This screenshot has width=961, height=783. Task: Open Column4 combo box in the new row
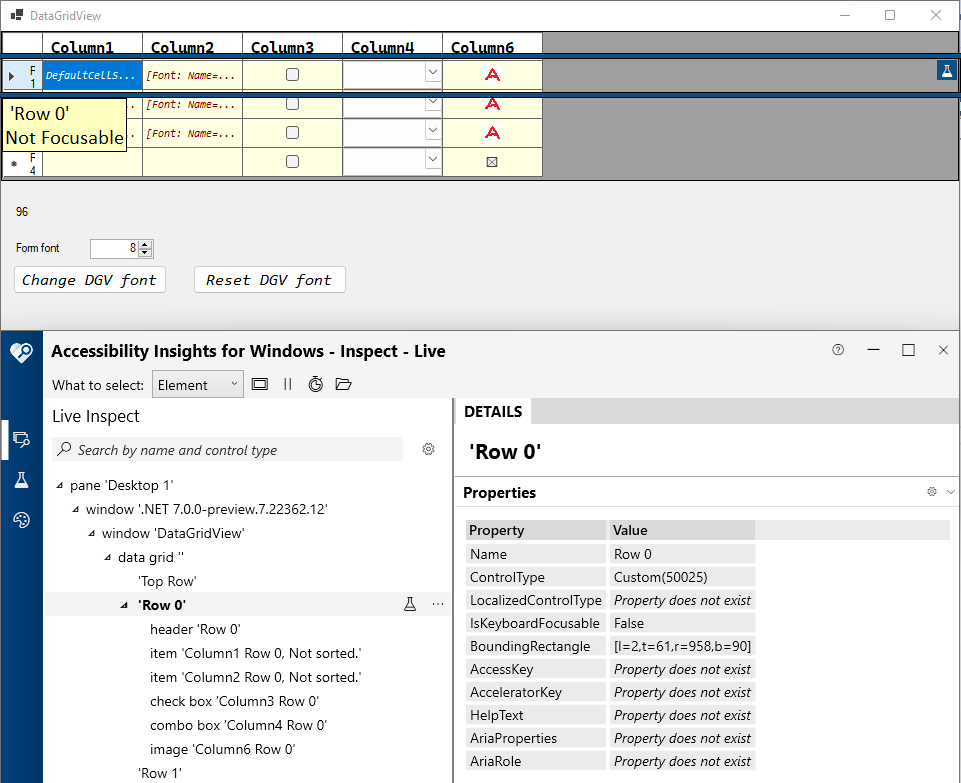(433, 159)
